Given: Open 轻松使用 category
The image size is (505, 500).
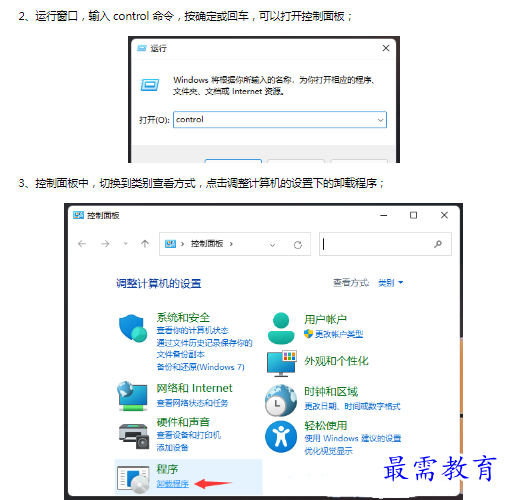Looking at the screenshot, I should coord(325,426).
